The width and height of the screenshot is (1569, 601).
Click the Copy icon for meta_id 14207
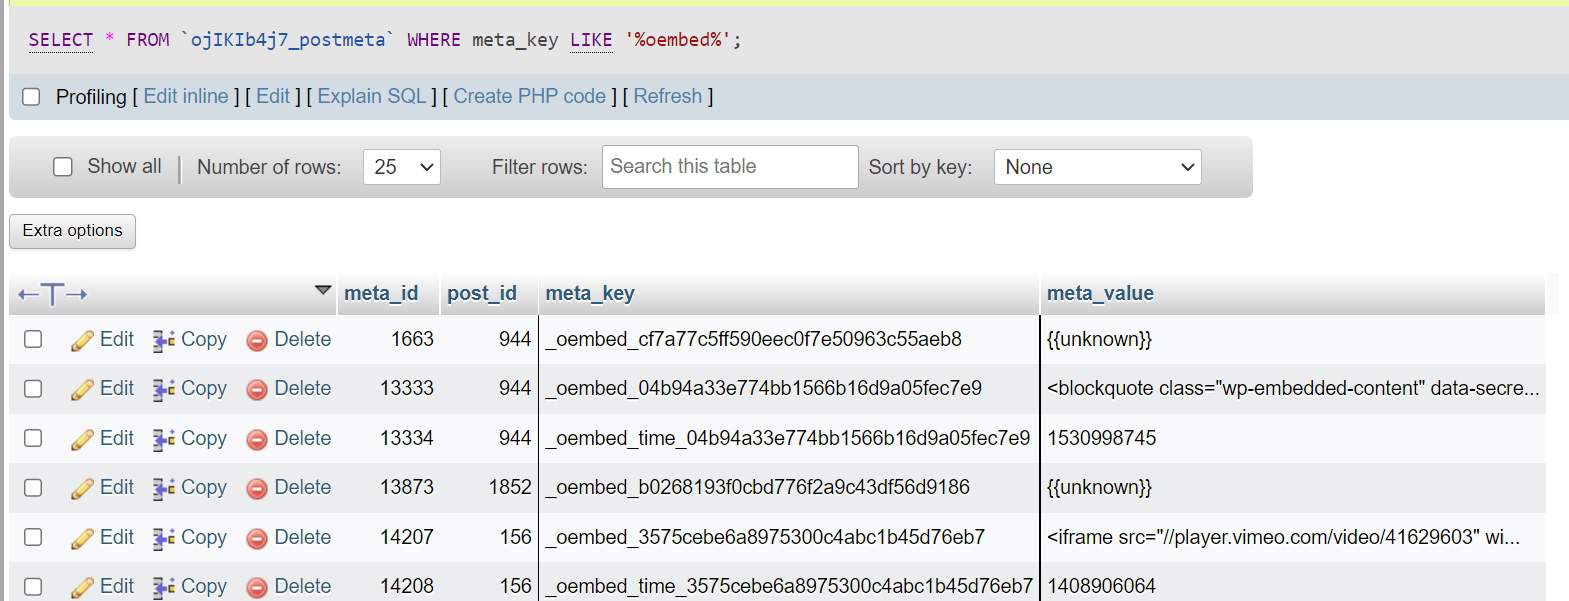pyautogui.click(x=164, y=539)
